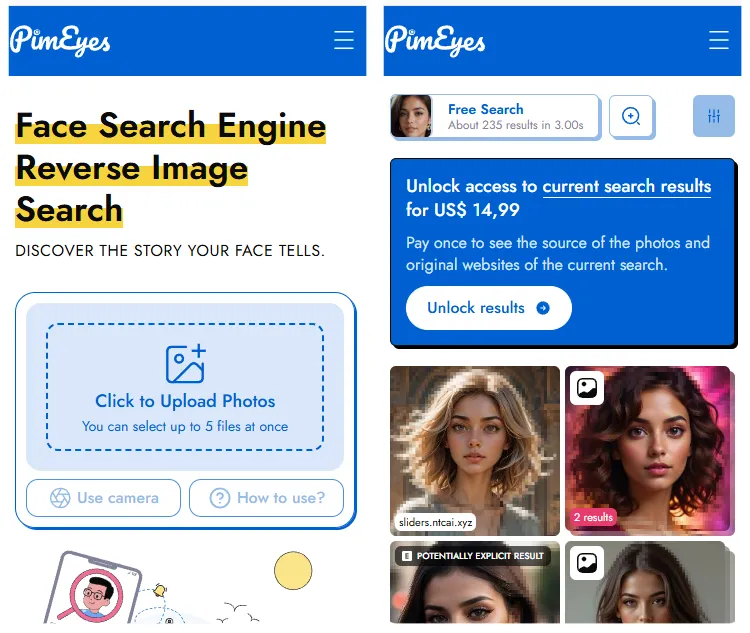Click the add-image upload icon
Image resolution: width=750 pixels, height=633 pixels.
(186, 364)
